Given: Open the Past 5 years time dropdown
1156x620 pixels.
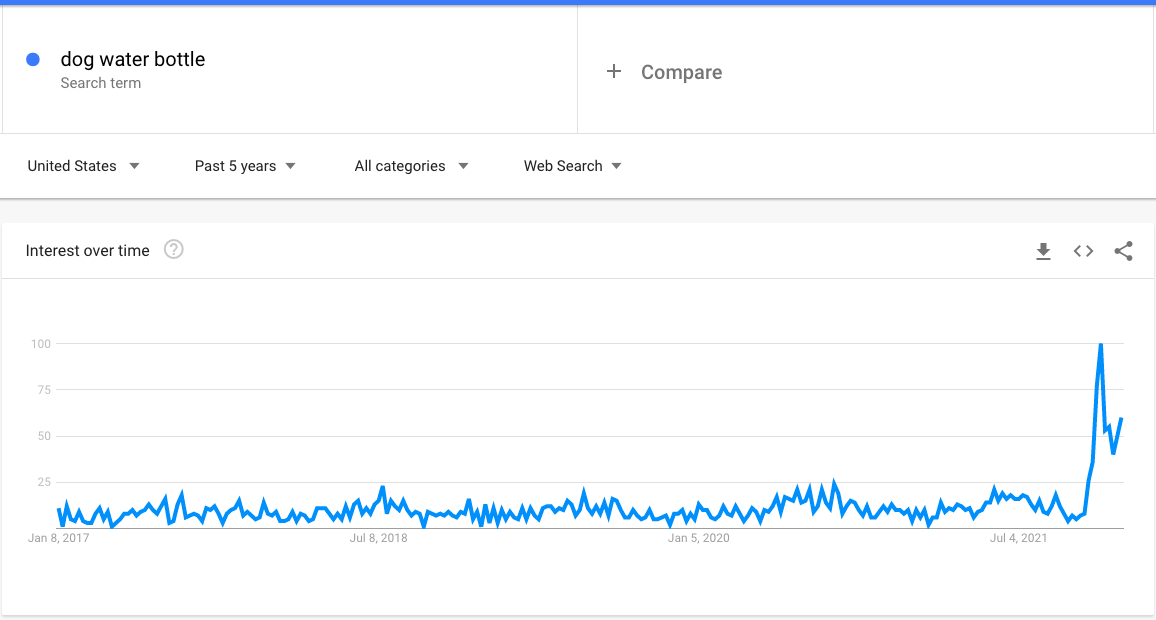Looking at the screenshot, I should (245, 166).
